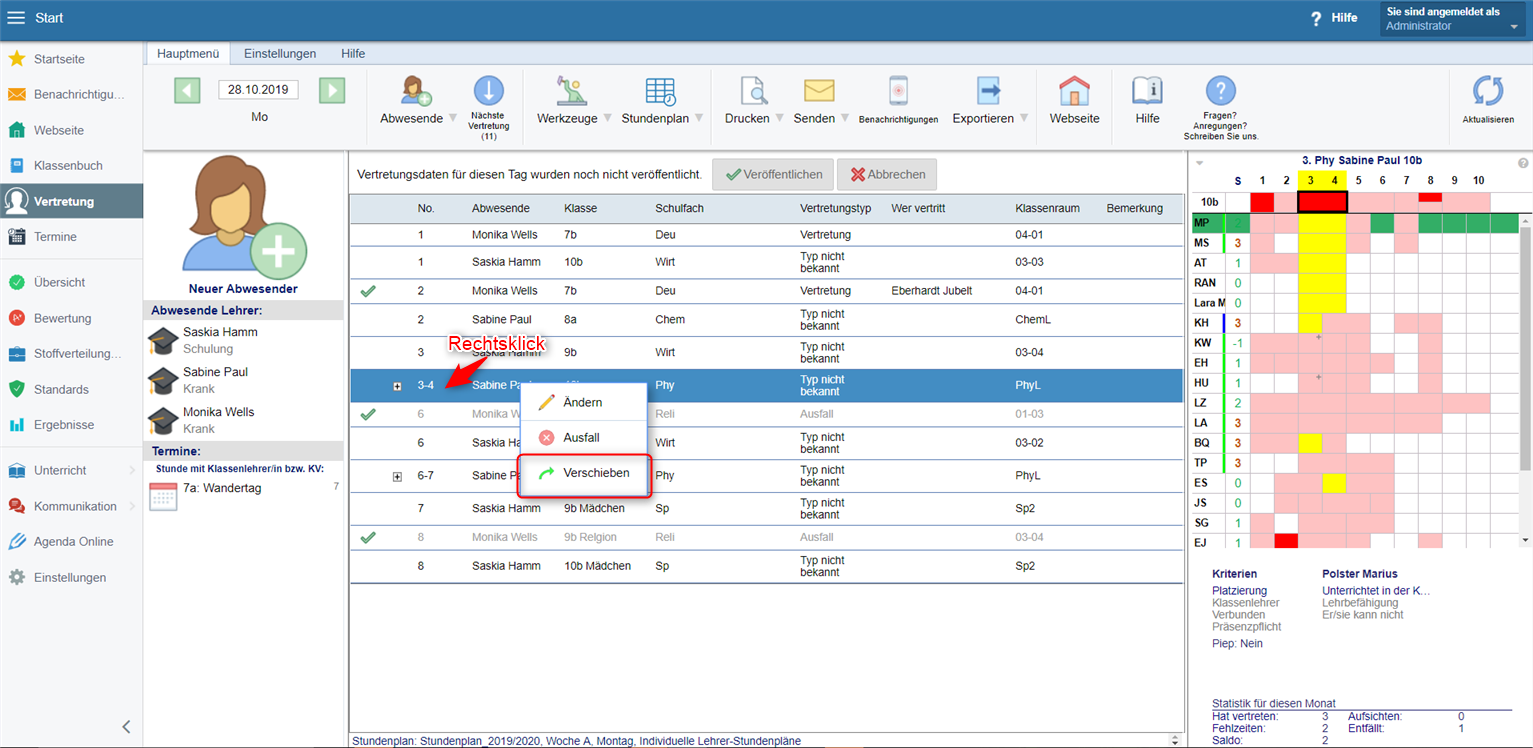Screen dimensions: 1533x748
Task: Choose Verschieben in the context menu
Action: pyautogui.click(x=595, y=473)
